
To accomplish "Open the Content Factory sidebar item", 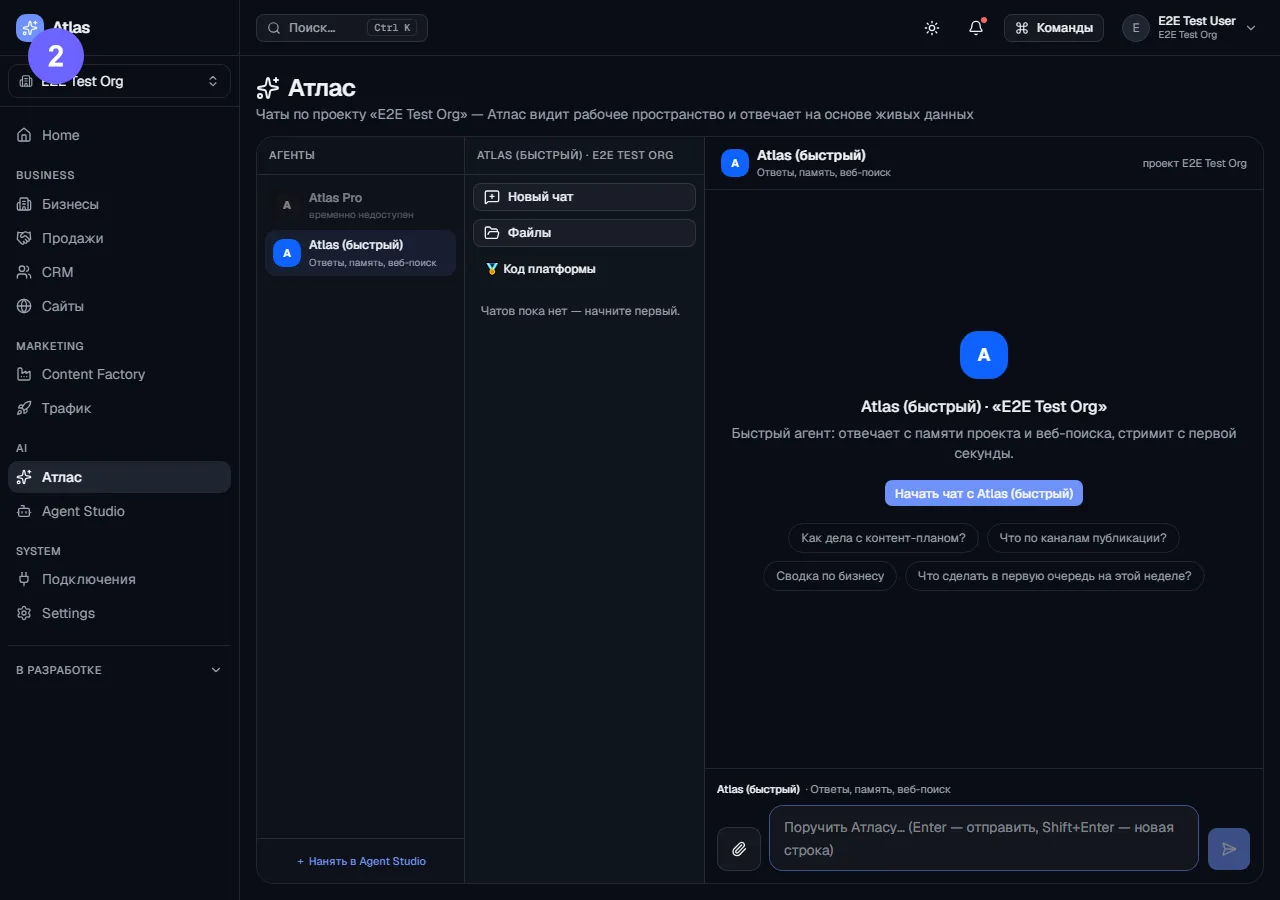I will pyautogui.click(x=119, y=374).
